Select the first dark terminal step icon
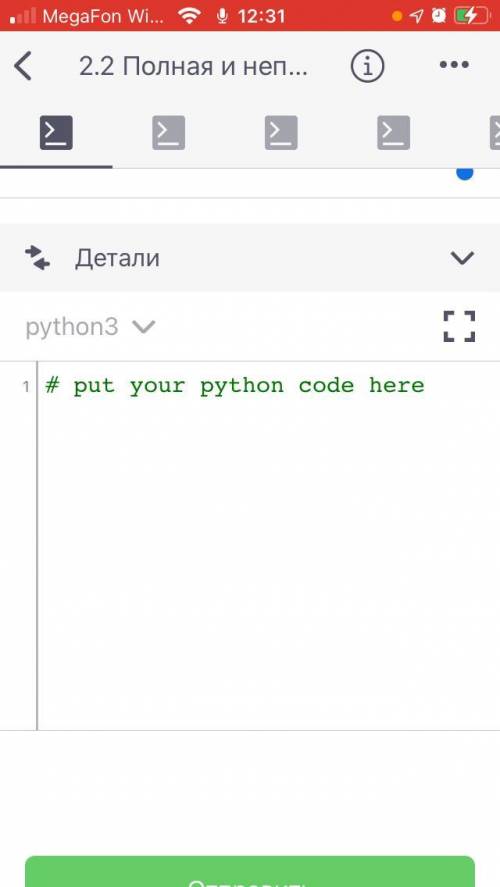Image resolution: width=500 pixels, height=887 pixels. pos(56,133)
